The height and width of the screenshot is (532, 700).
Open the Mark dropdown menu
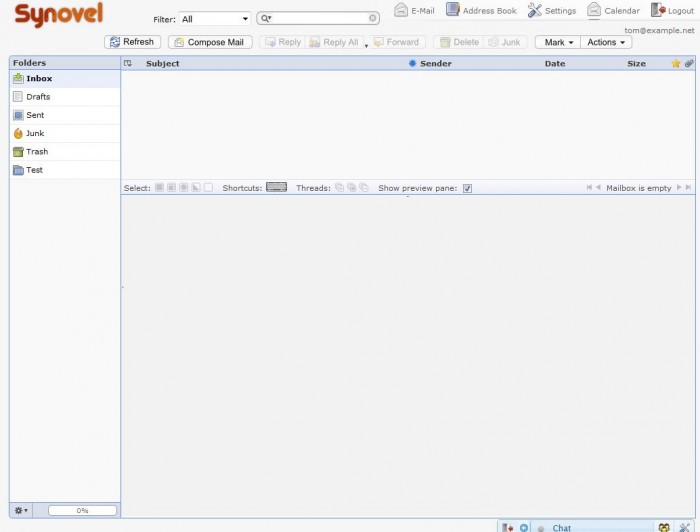tap(558, 42)
